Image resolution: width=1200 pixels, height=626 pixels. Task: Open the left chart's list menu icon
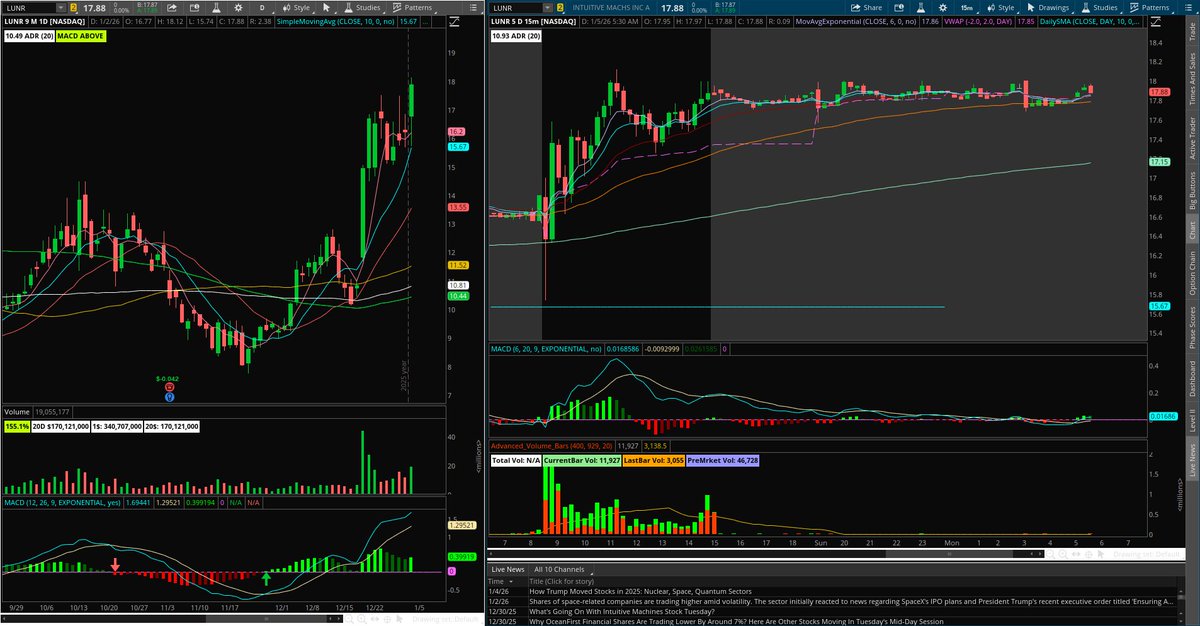(x=473, y=8)
